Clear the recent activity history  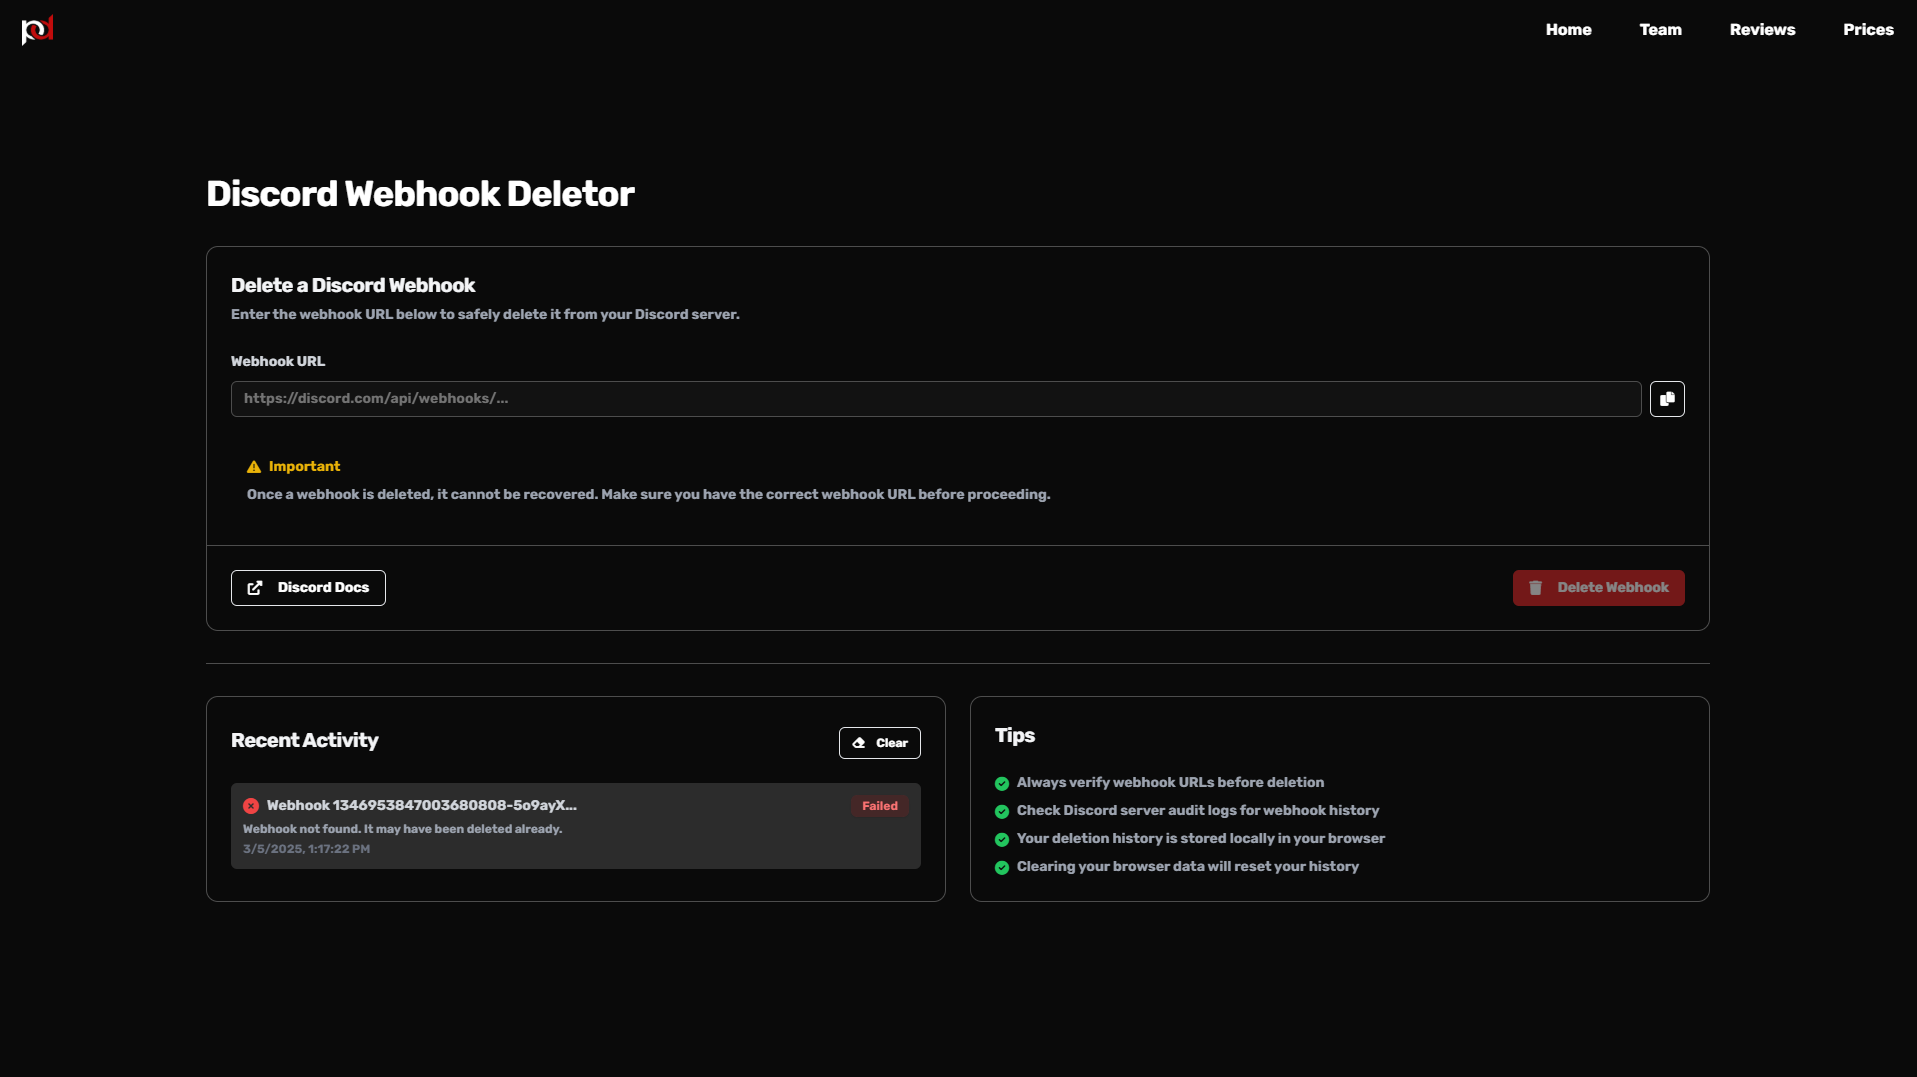pos(879,743)
